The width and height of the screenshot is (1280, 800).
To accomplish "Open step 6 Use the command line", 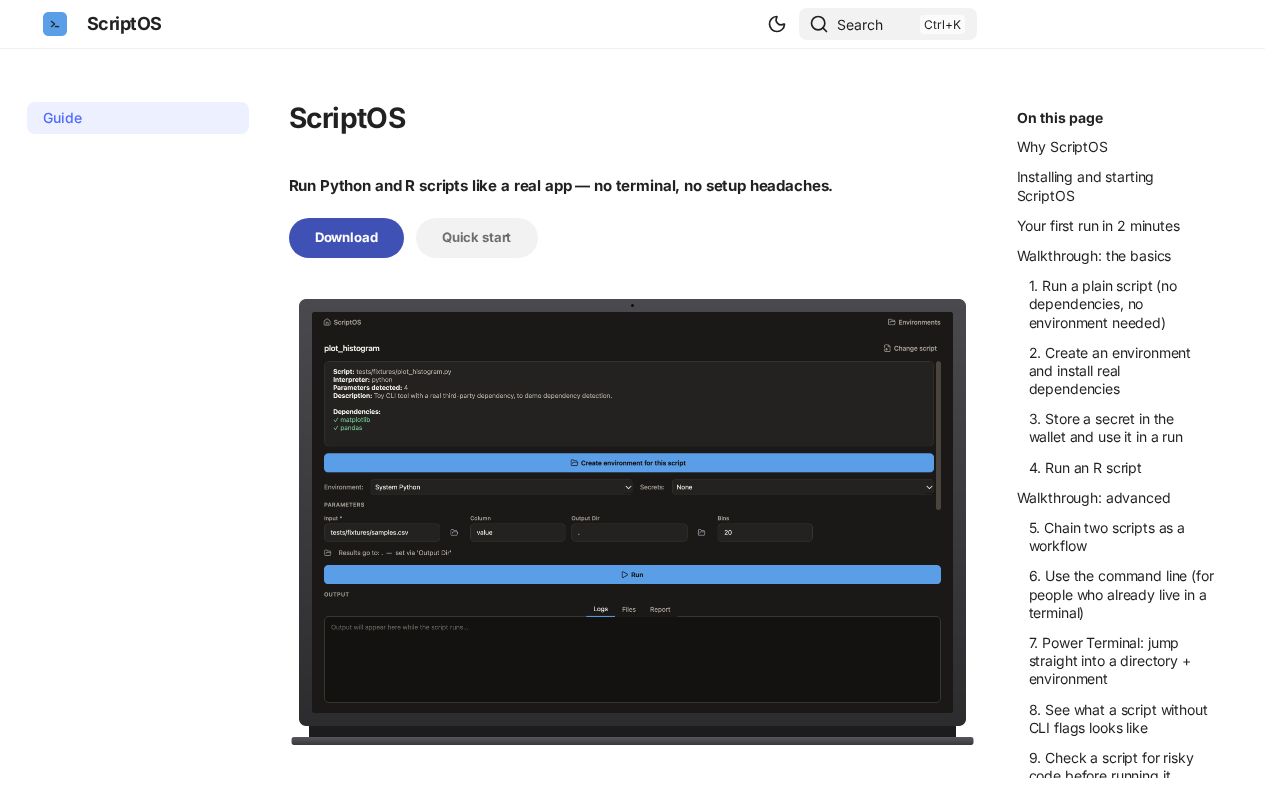I will click(x=1122, y=594).
